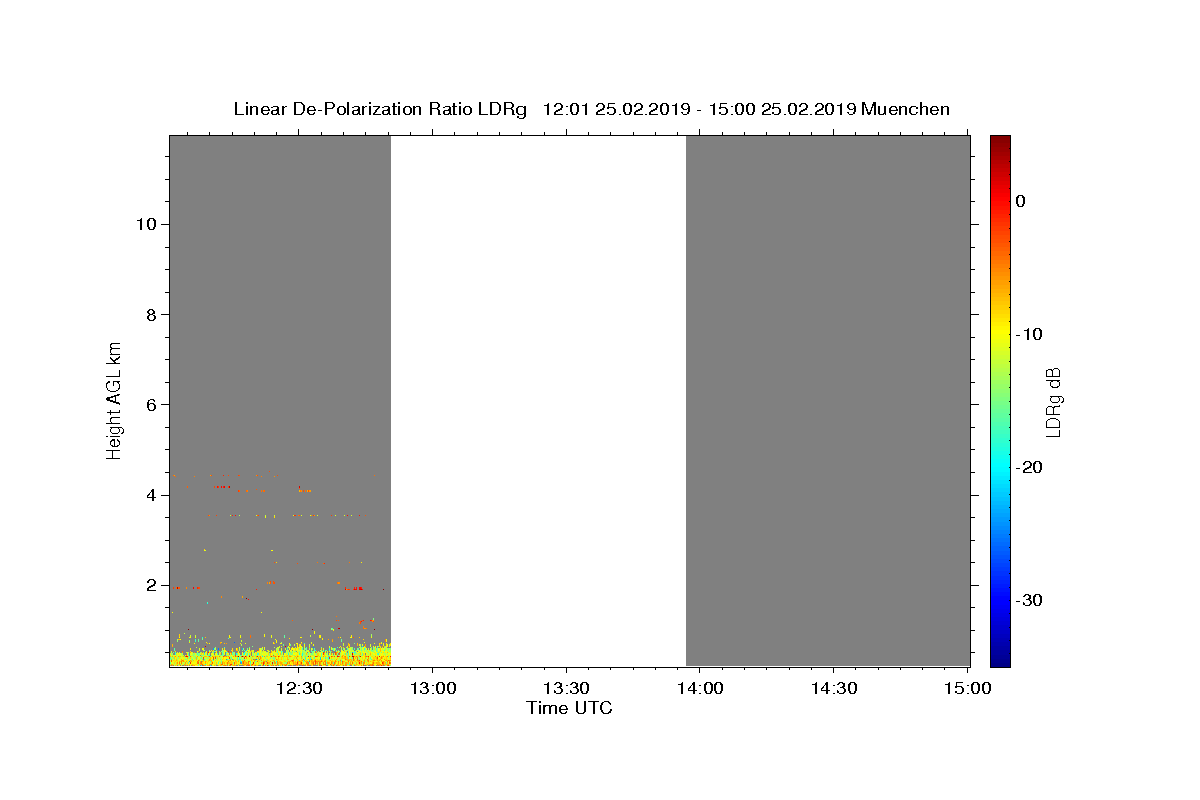Click the height tick label 4
The height and width of the screenshot is (800, 1200).
pyautogui.click(x=150, y=495)
